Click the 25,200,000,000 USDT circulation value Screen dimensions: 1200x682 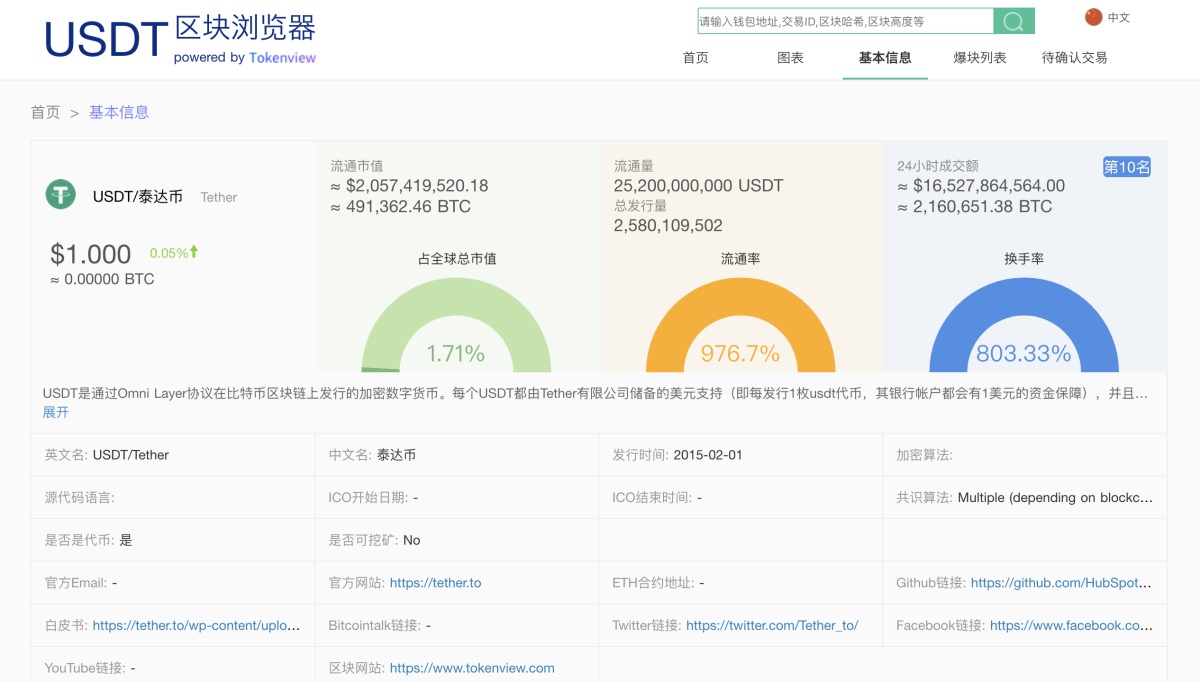(699, 186)
